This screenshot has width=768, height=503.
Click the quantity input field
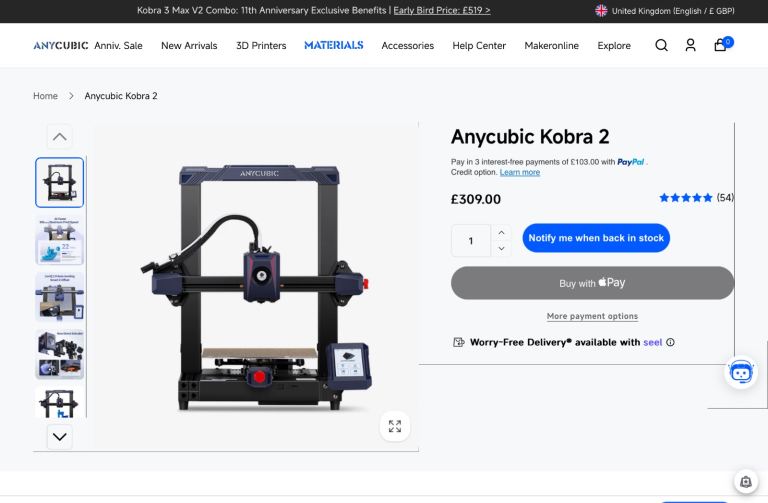pyautogui.click(x=471, y=240)
